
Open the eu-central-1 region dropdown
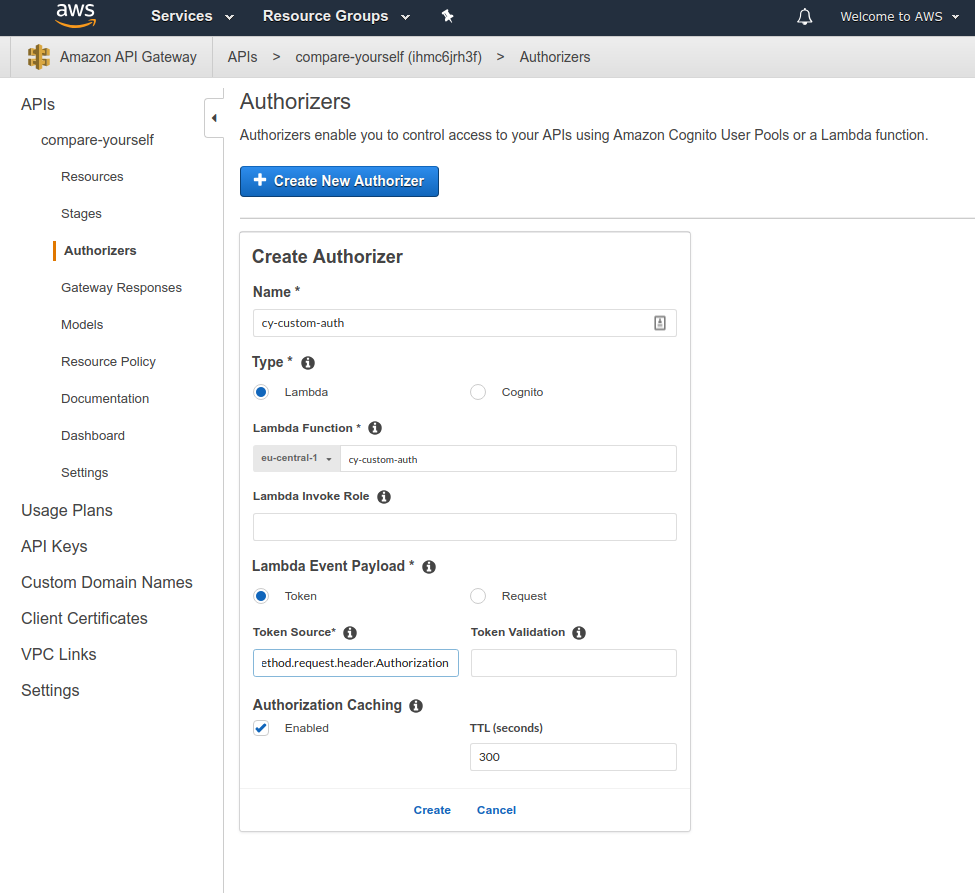(x=297, y=458)
